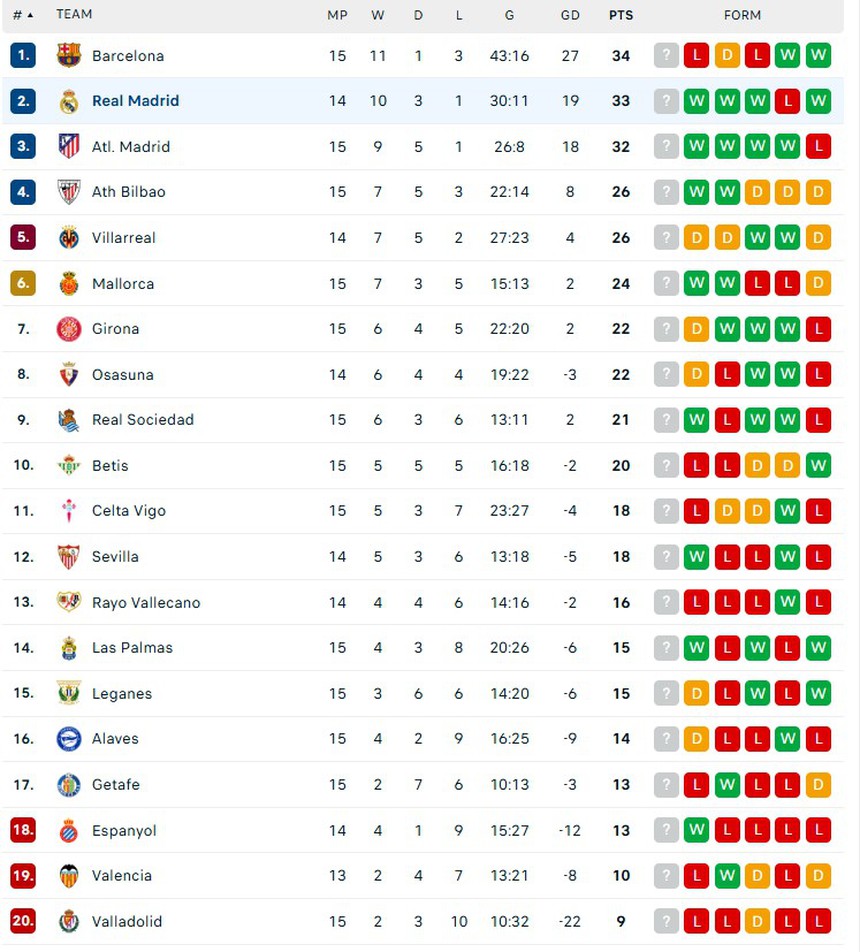Click the Villarreal yellow crest icon
Image resolution: width=860 pixels, height=952 pixels.
[69, 238]
